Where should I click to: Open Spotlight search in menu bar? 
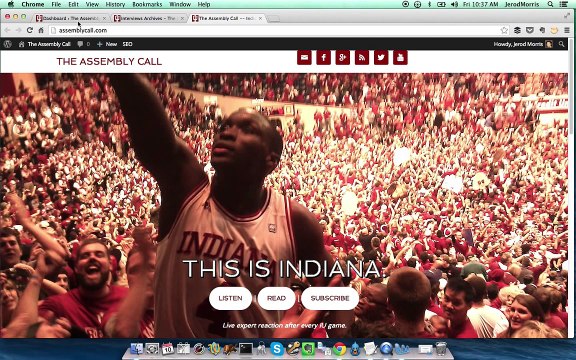(550, 4)
